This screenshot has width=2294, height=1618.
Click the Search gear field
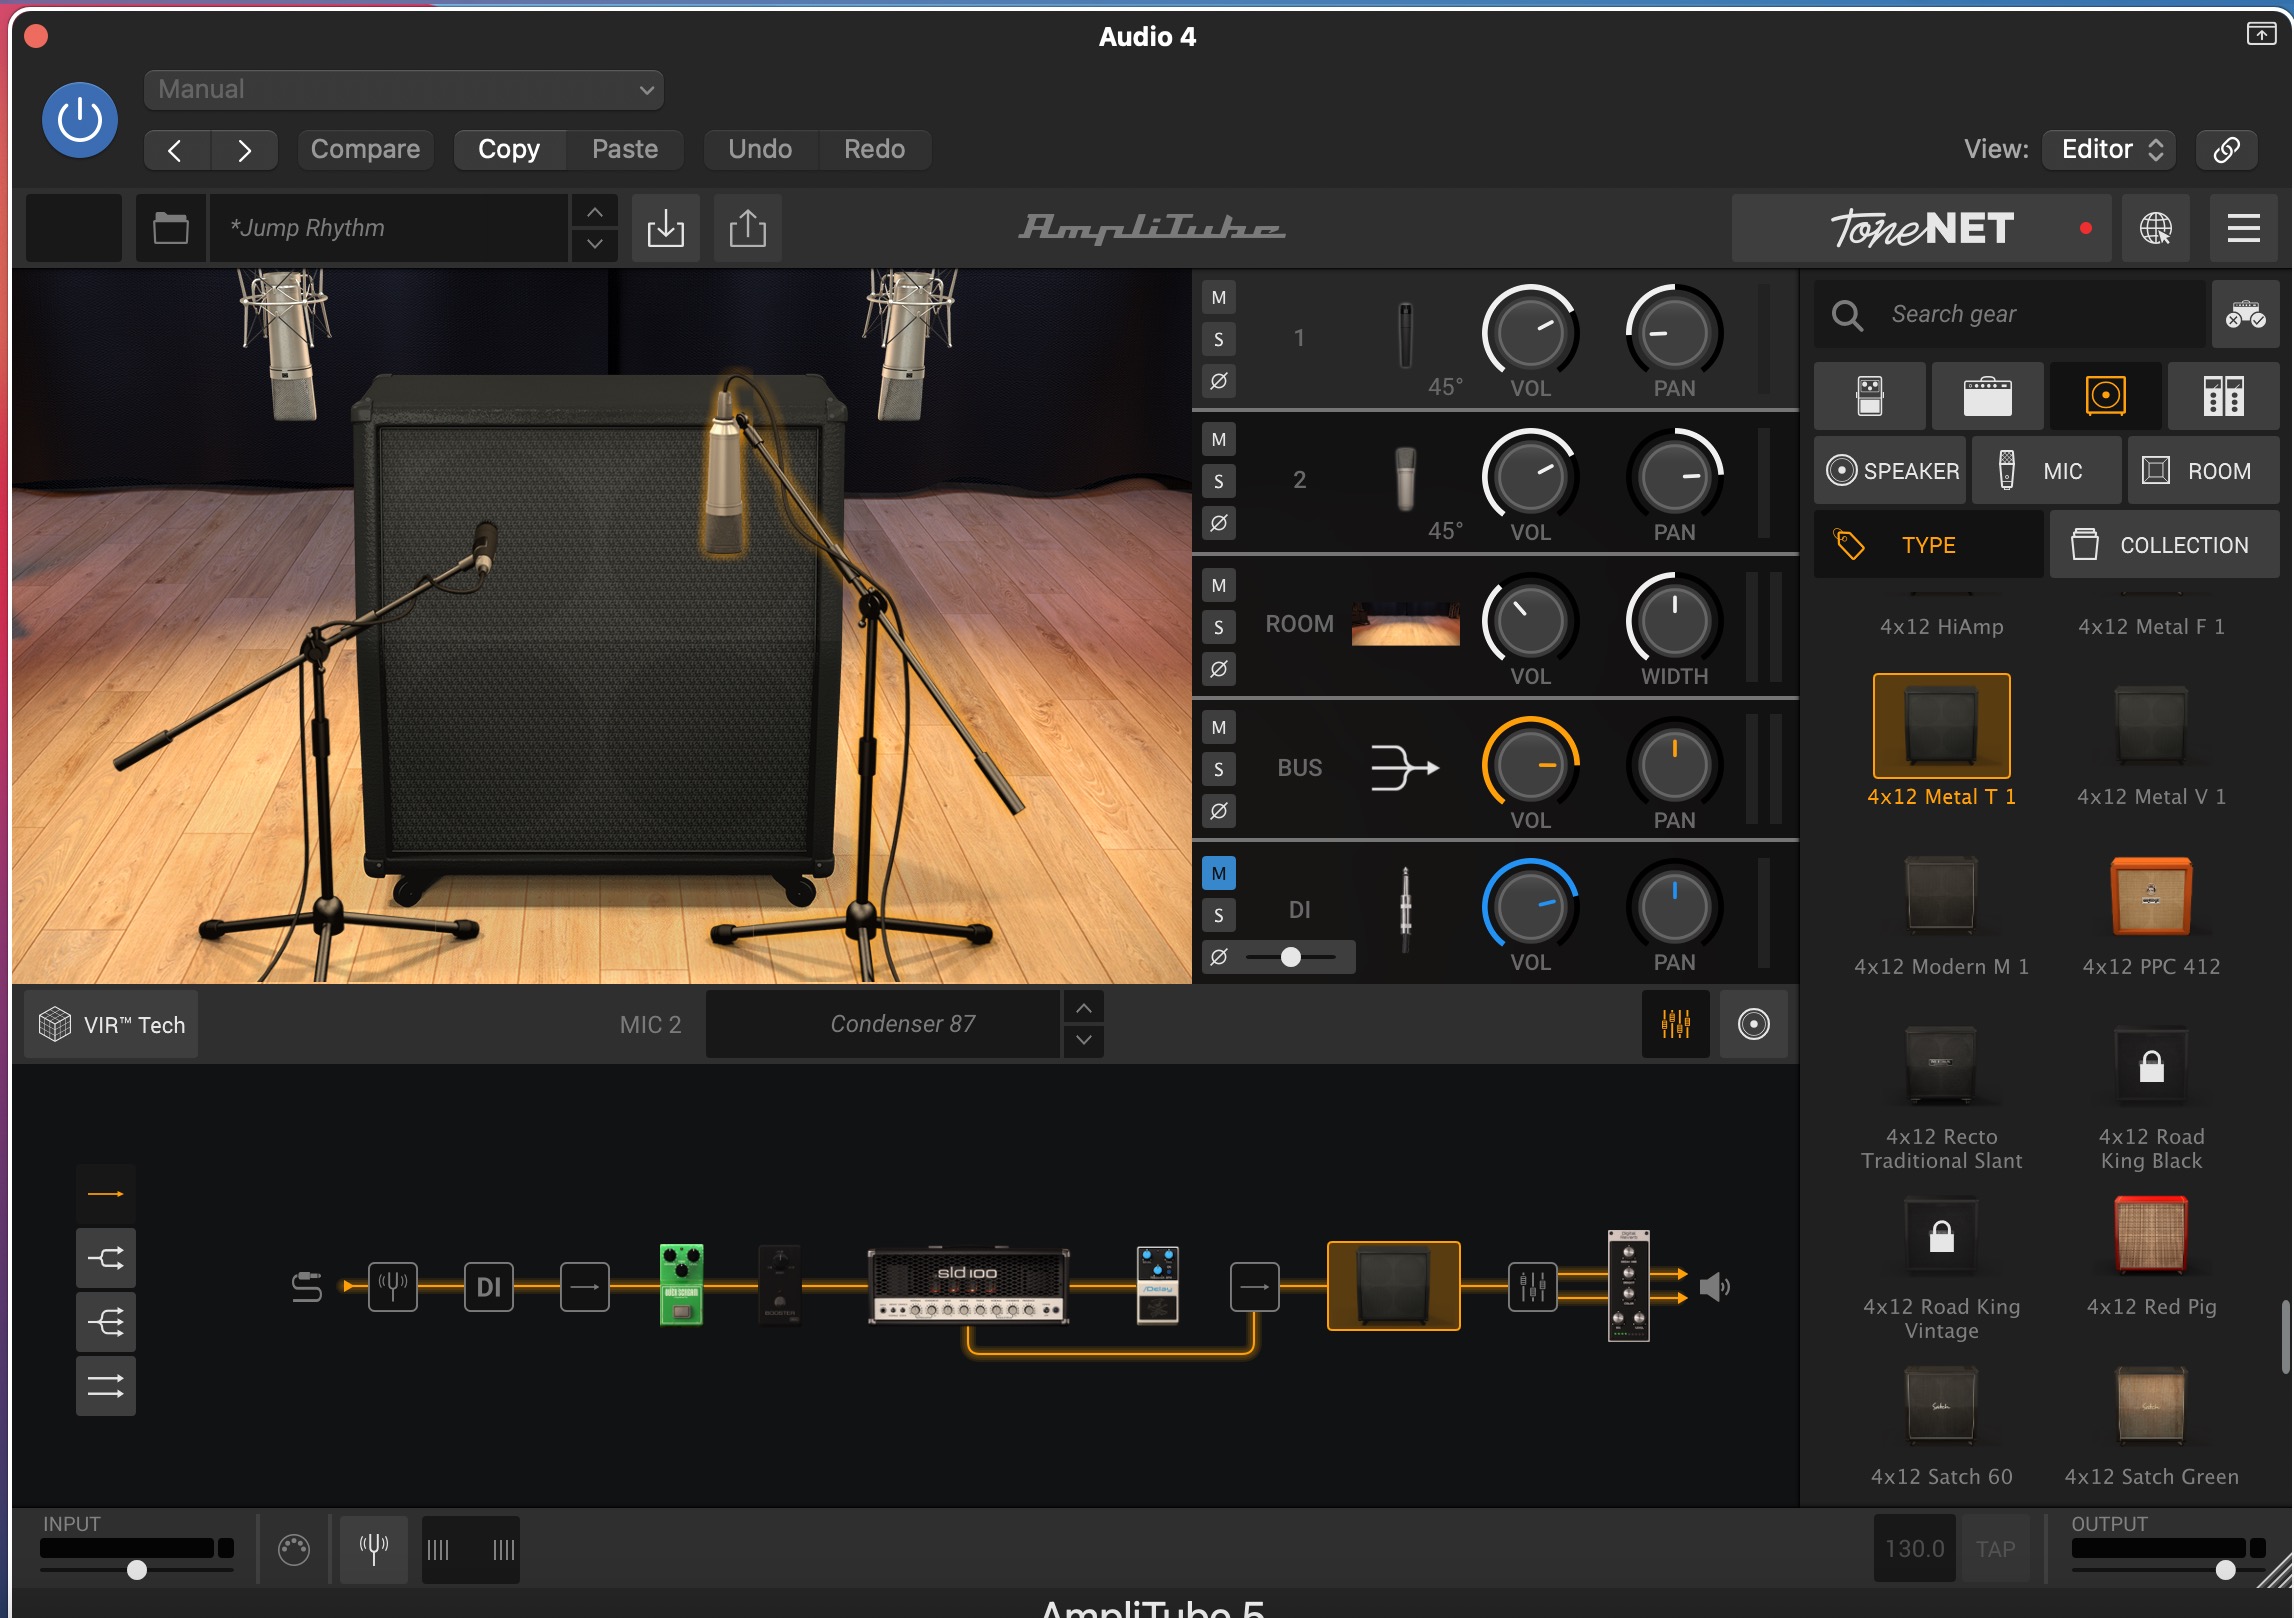(x=2010, y=315)
